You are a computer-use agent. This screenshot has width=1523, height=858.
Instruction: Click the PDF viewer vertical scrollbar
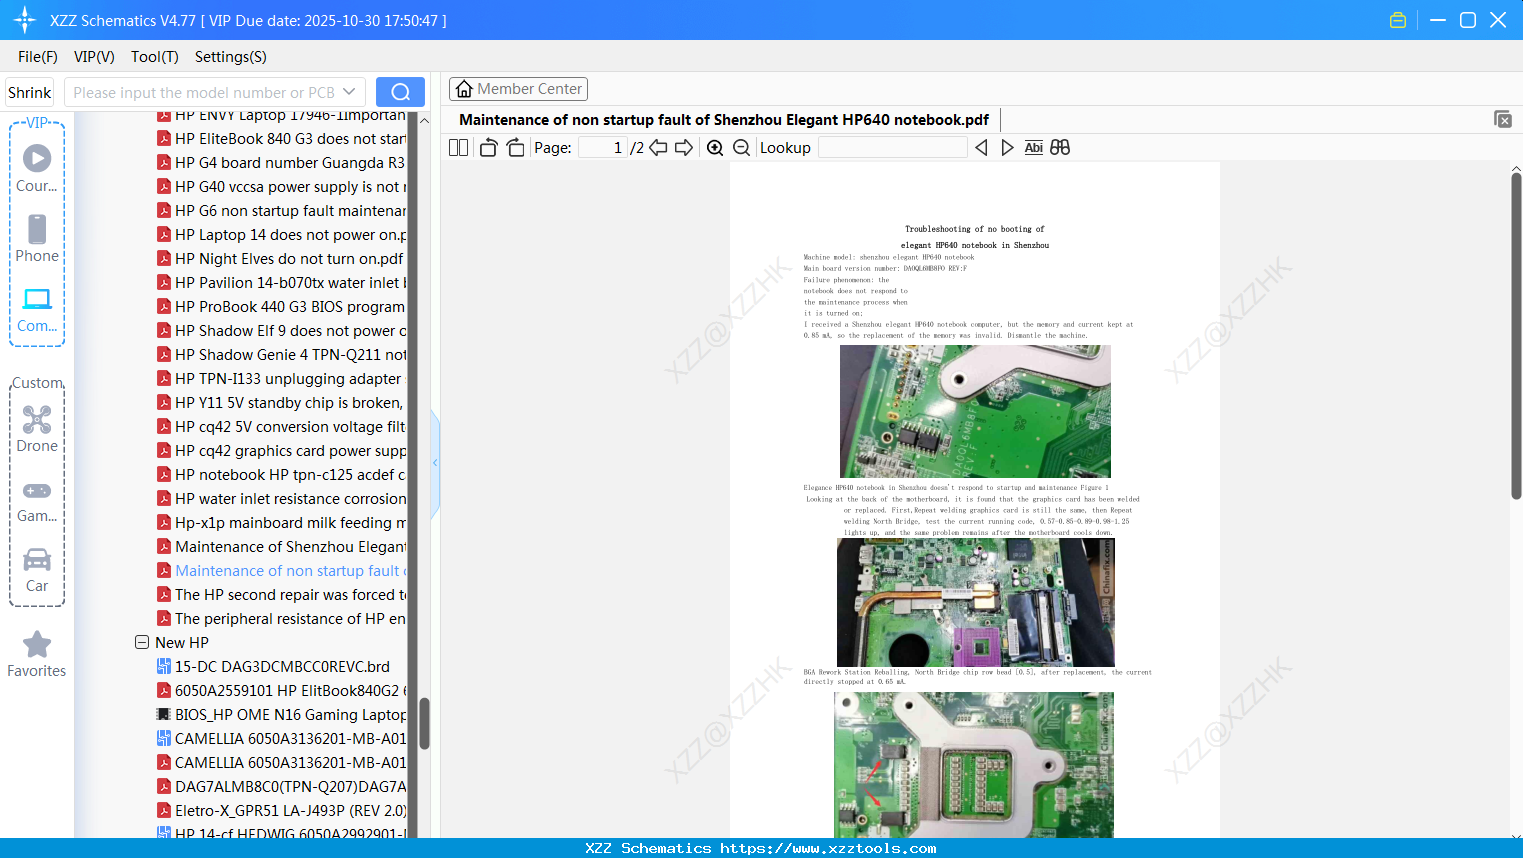[x=1516, y=336]
